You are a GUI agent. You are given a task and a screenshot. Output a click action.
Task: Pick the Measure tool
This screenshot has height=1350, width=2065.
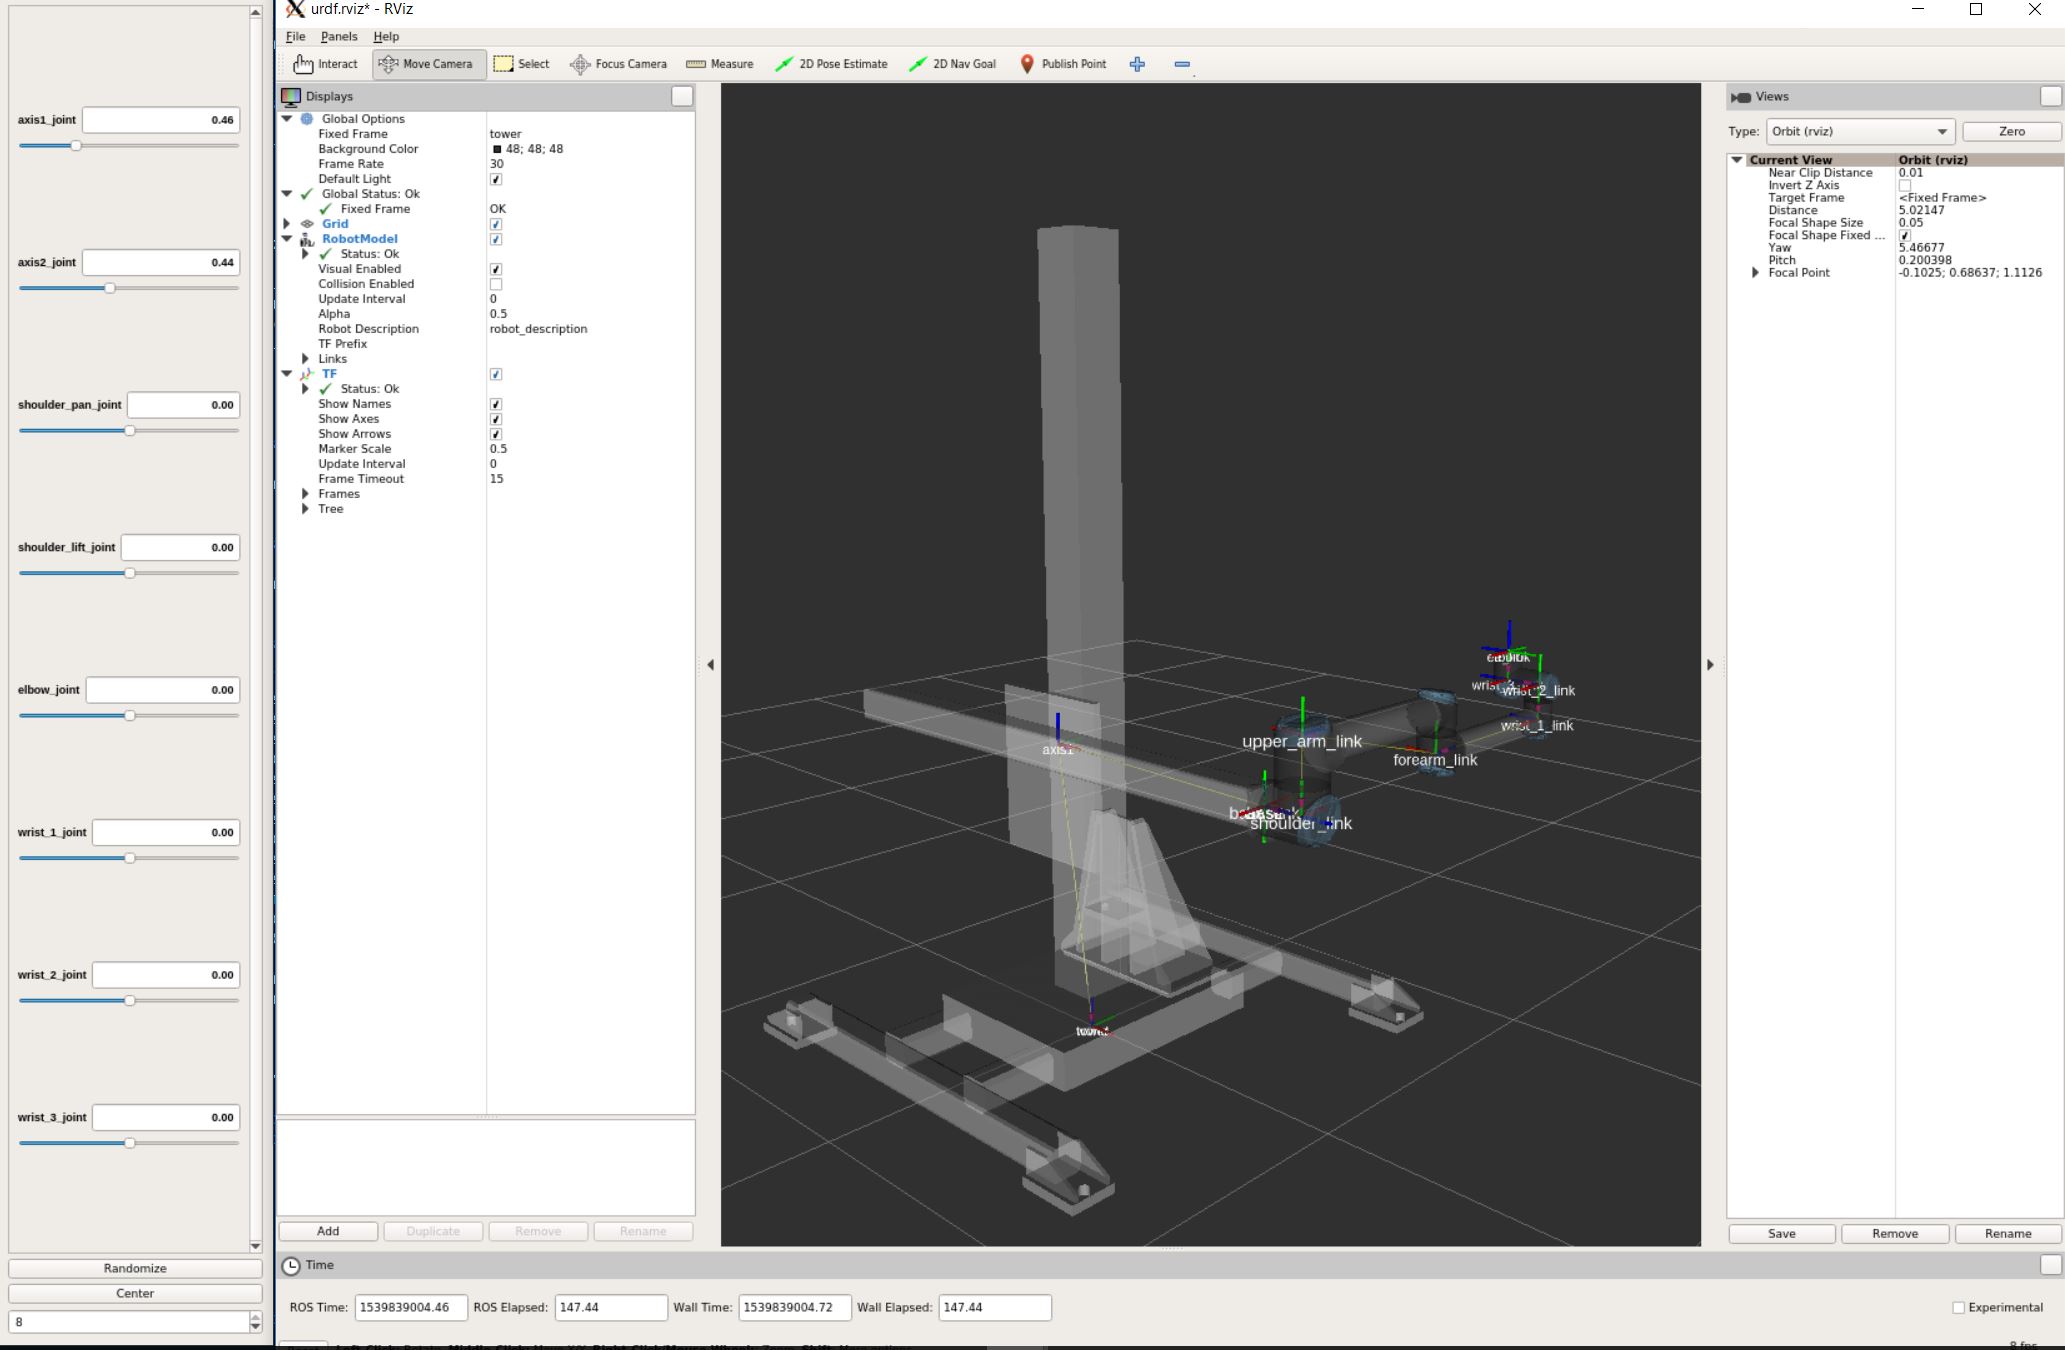click(720, 64)
